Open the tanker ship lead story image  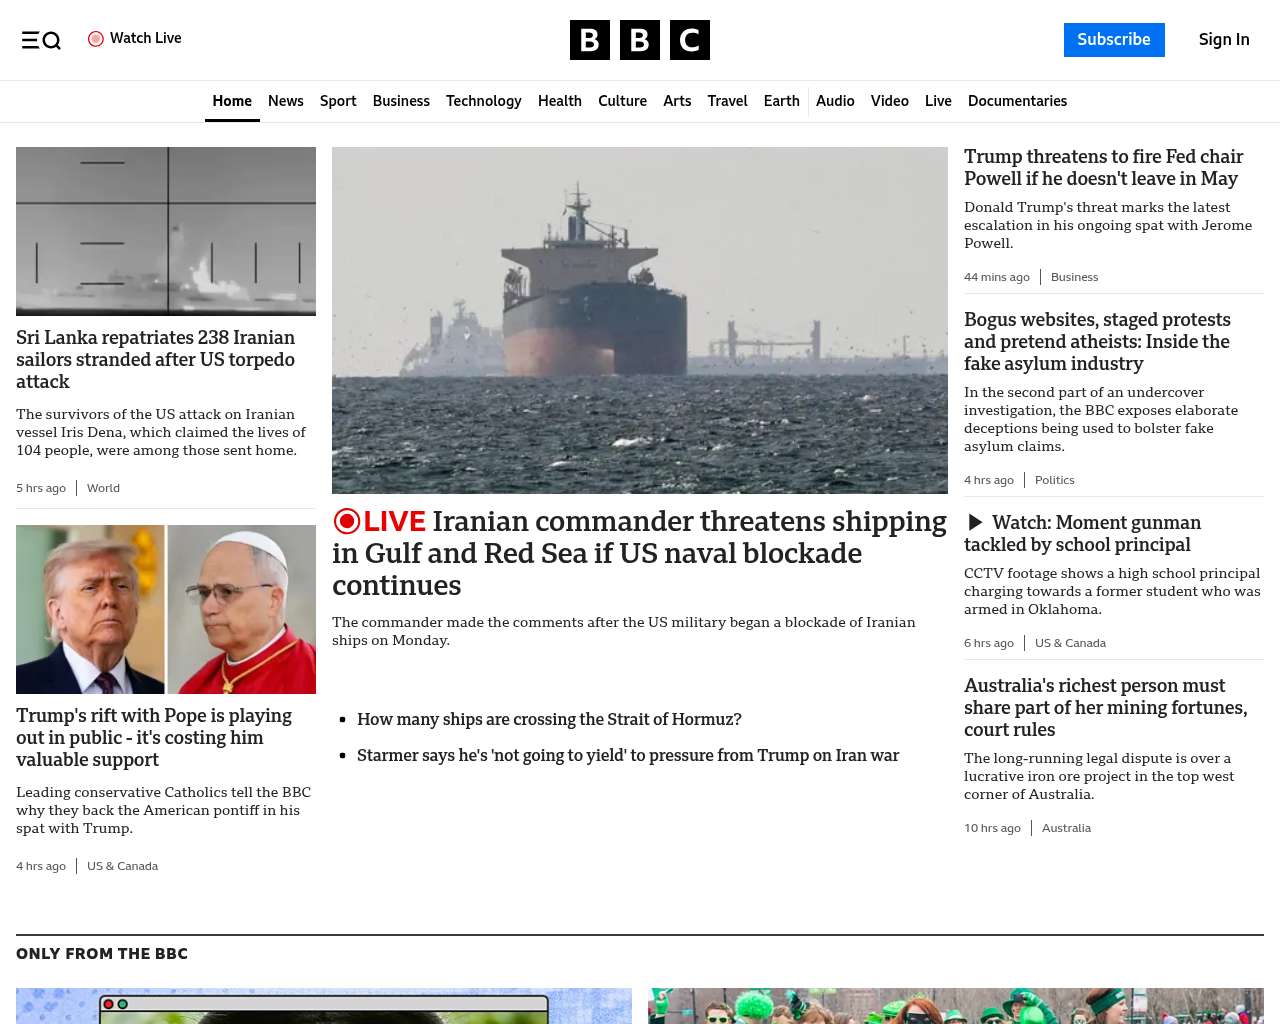(639, 320)
